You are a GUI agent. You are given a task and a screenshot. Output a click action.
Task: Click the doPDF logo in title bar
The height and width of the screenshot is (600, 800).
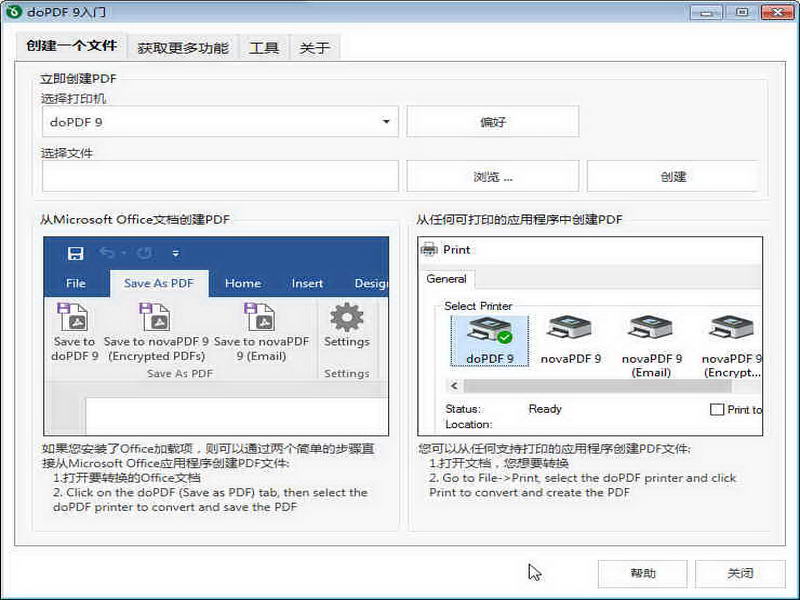(x=13, y=11)
